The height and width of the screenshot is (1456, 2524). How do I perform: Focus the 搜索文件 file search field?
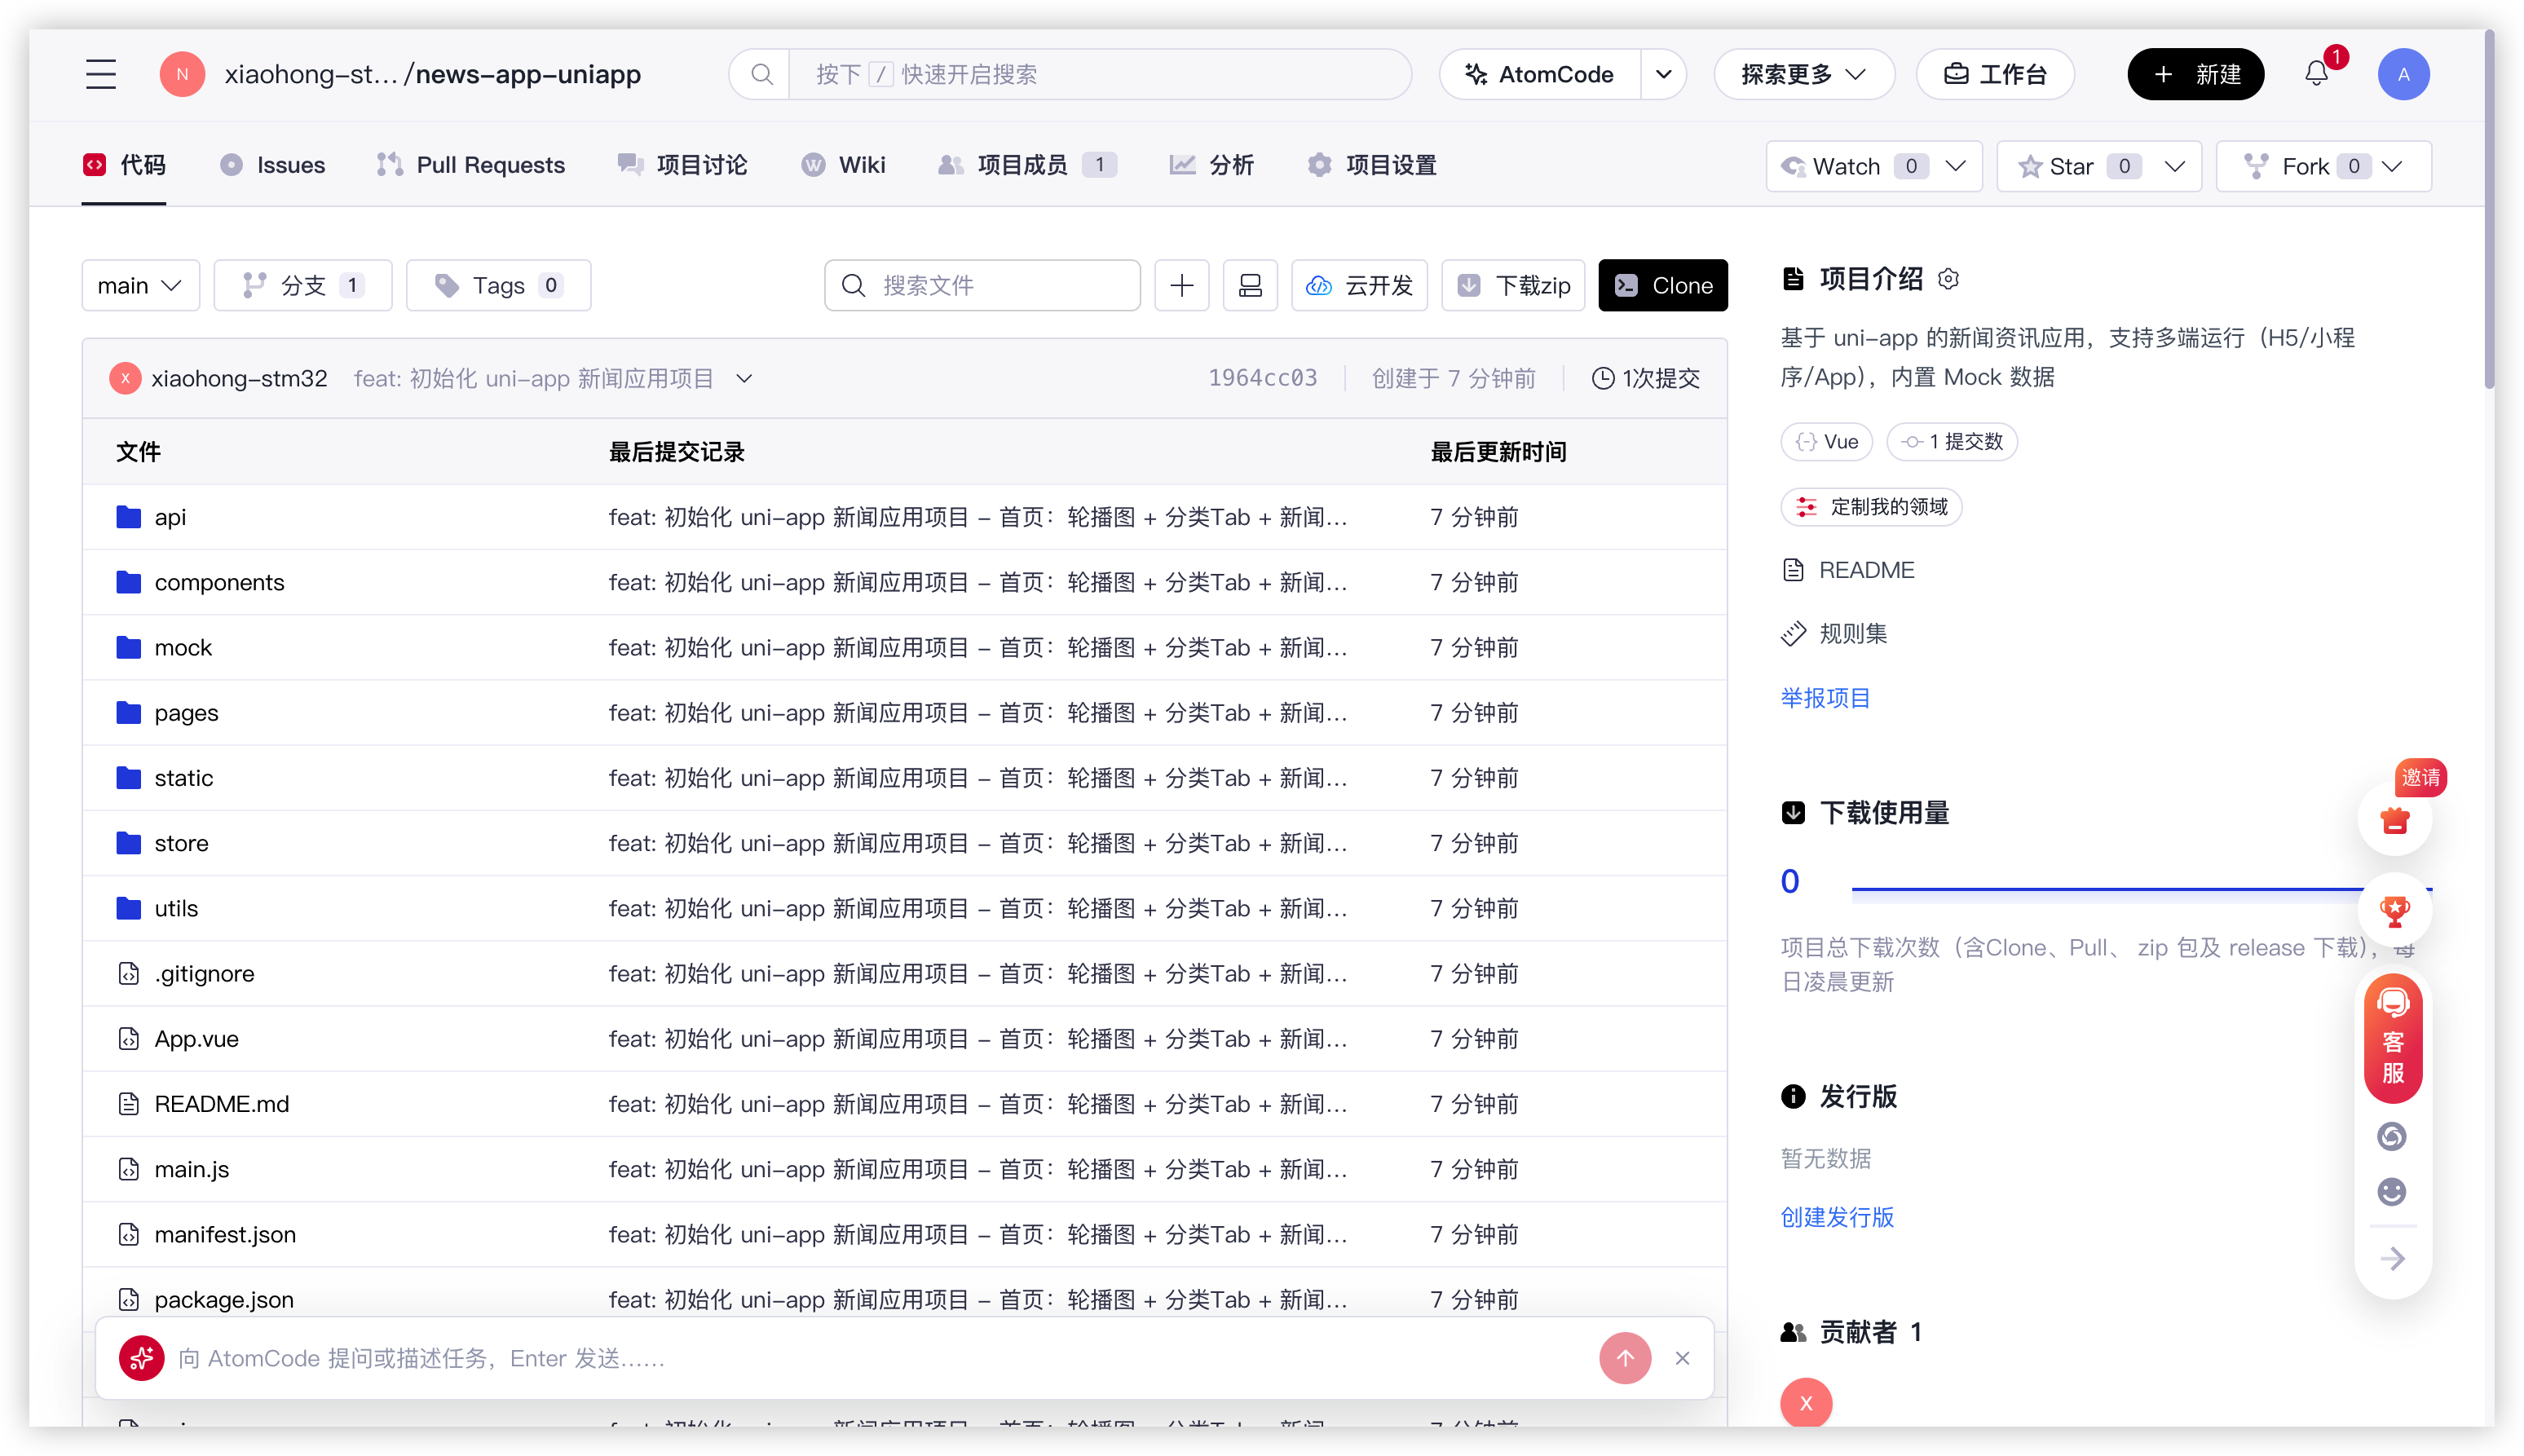coord(982,286)
